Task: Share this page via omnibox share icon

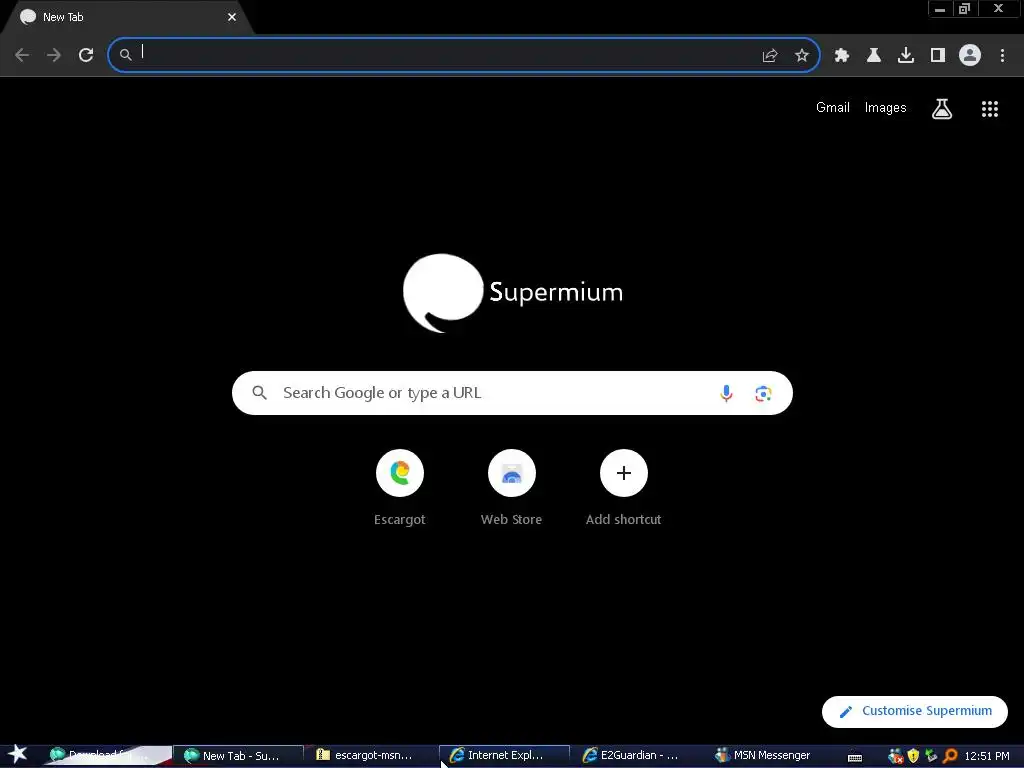Action: tap(770, 56)
